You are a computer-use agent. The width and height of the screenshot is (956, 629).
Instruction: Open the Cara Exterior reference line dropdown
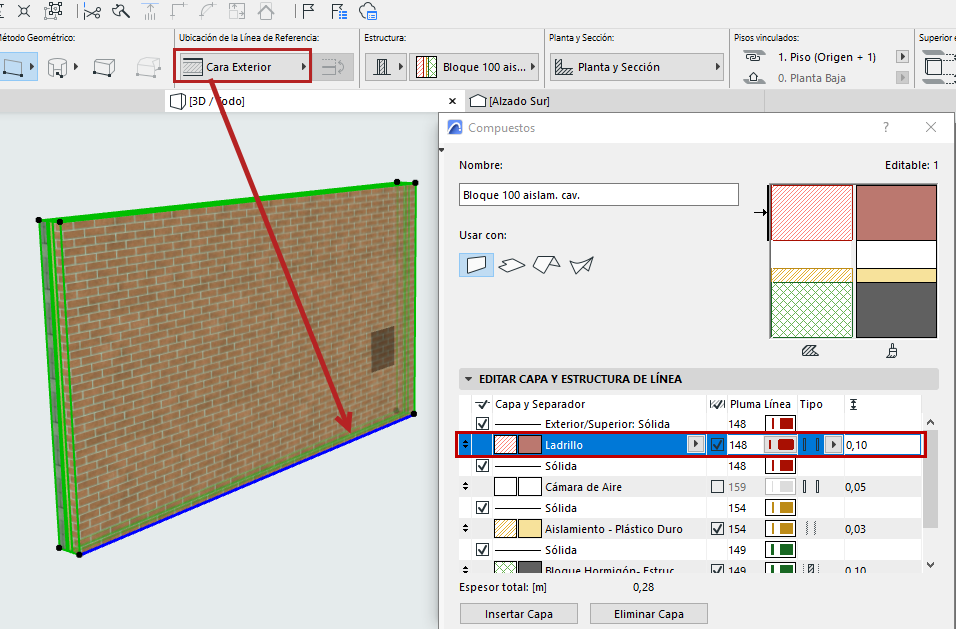243,66
